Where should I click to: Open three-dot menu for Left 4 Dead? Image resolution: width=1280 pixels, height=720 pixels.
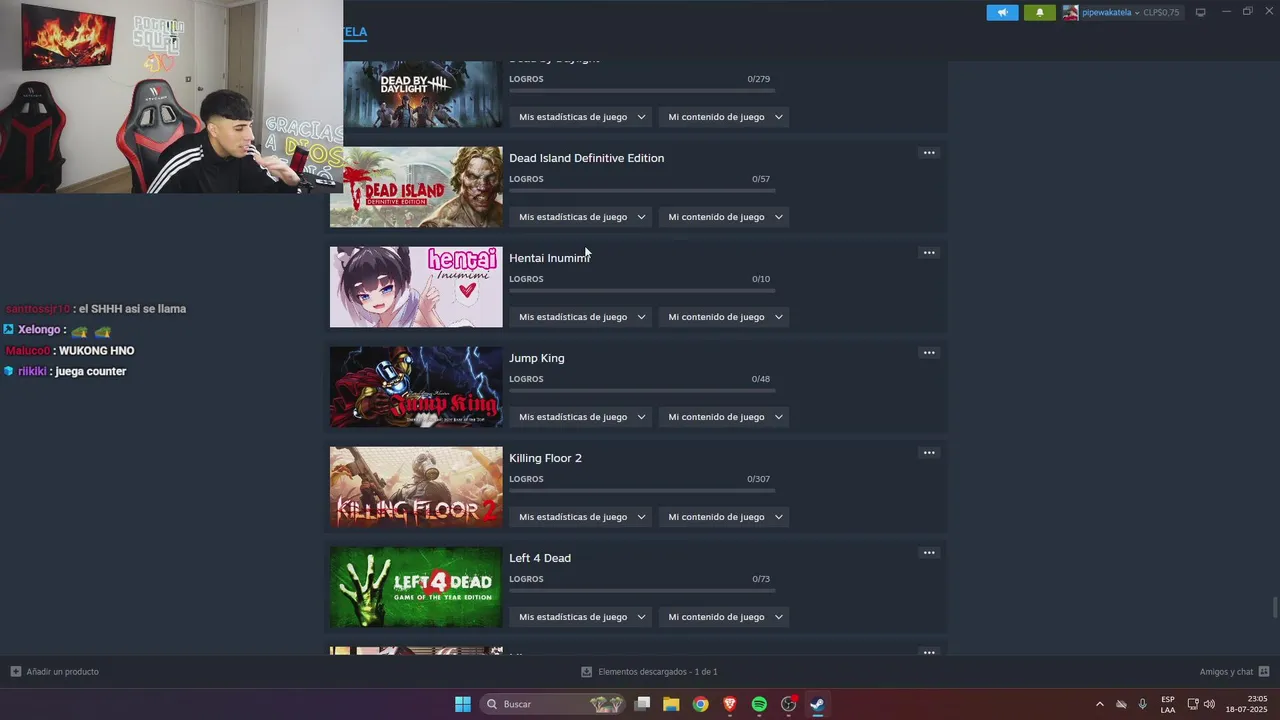[x=929, y=553]
